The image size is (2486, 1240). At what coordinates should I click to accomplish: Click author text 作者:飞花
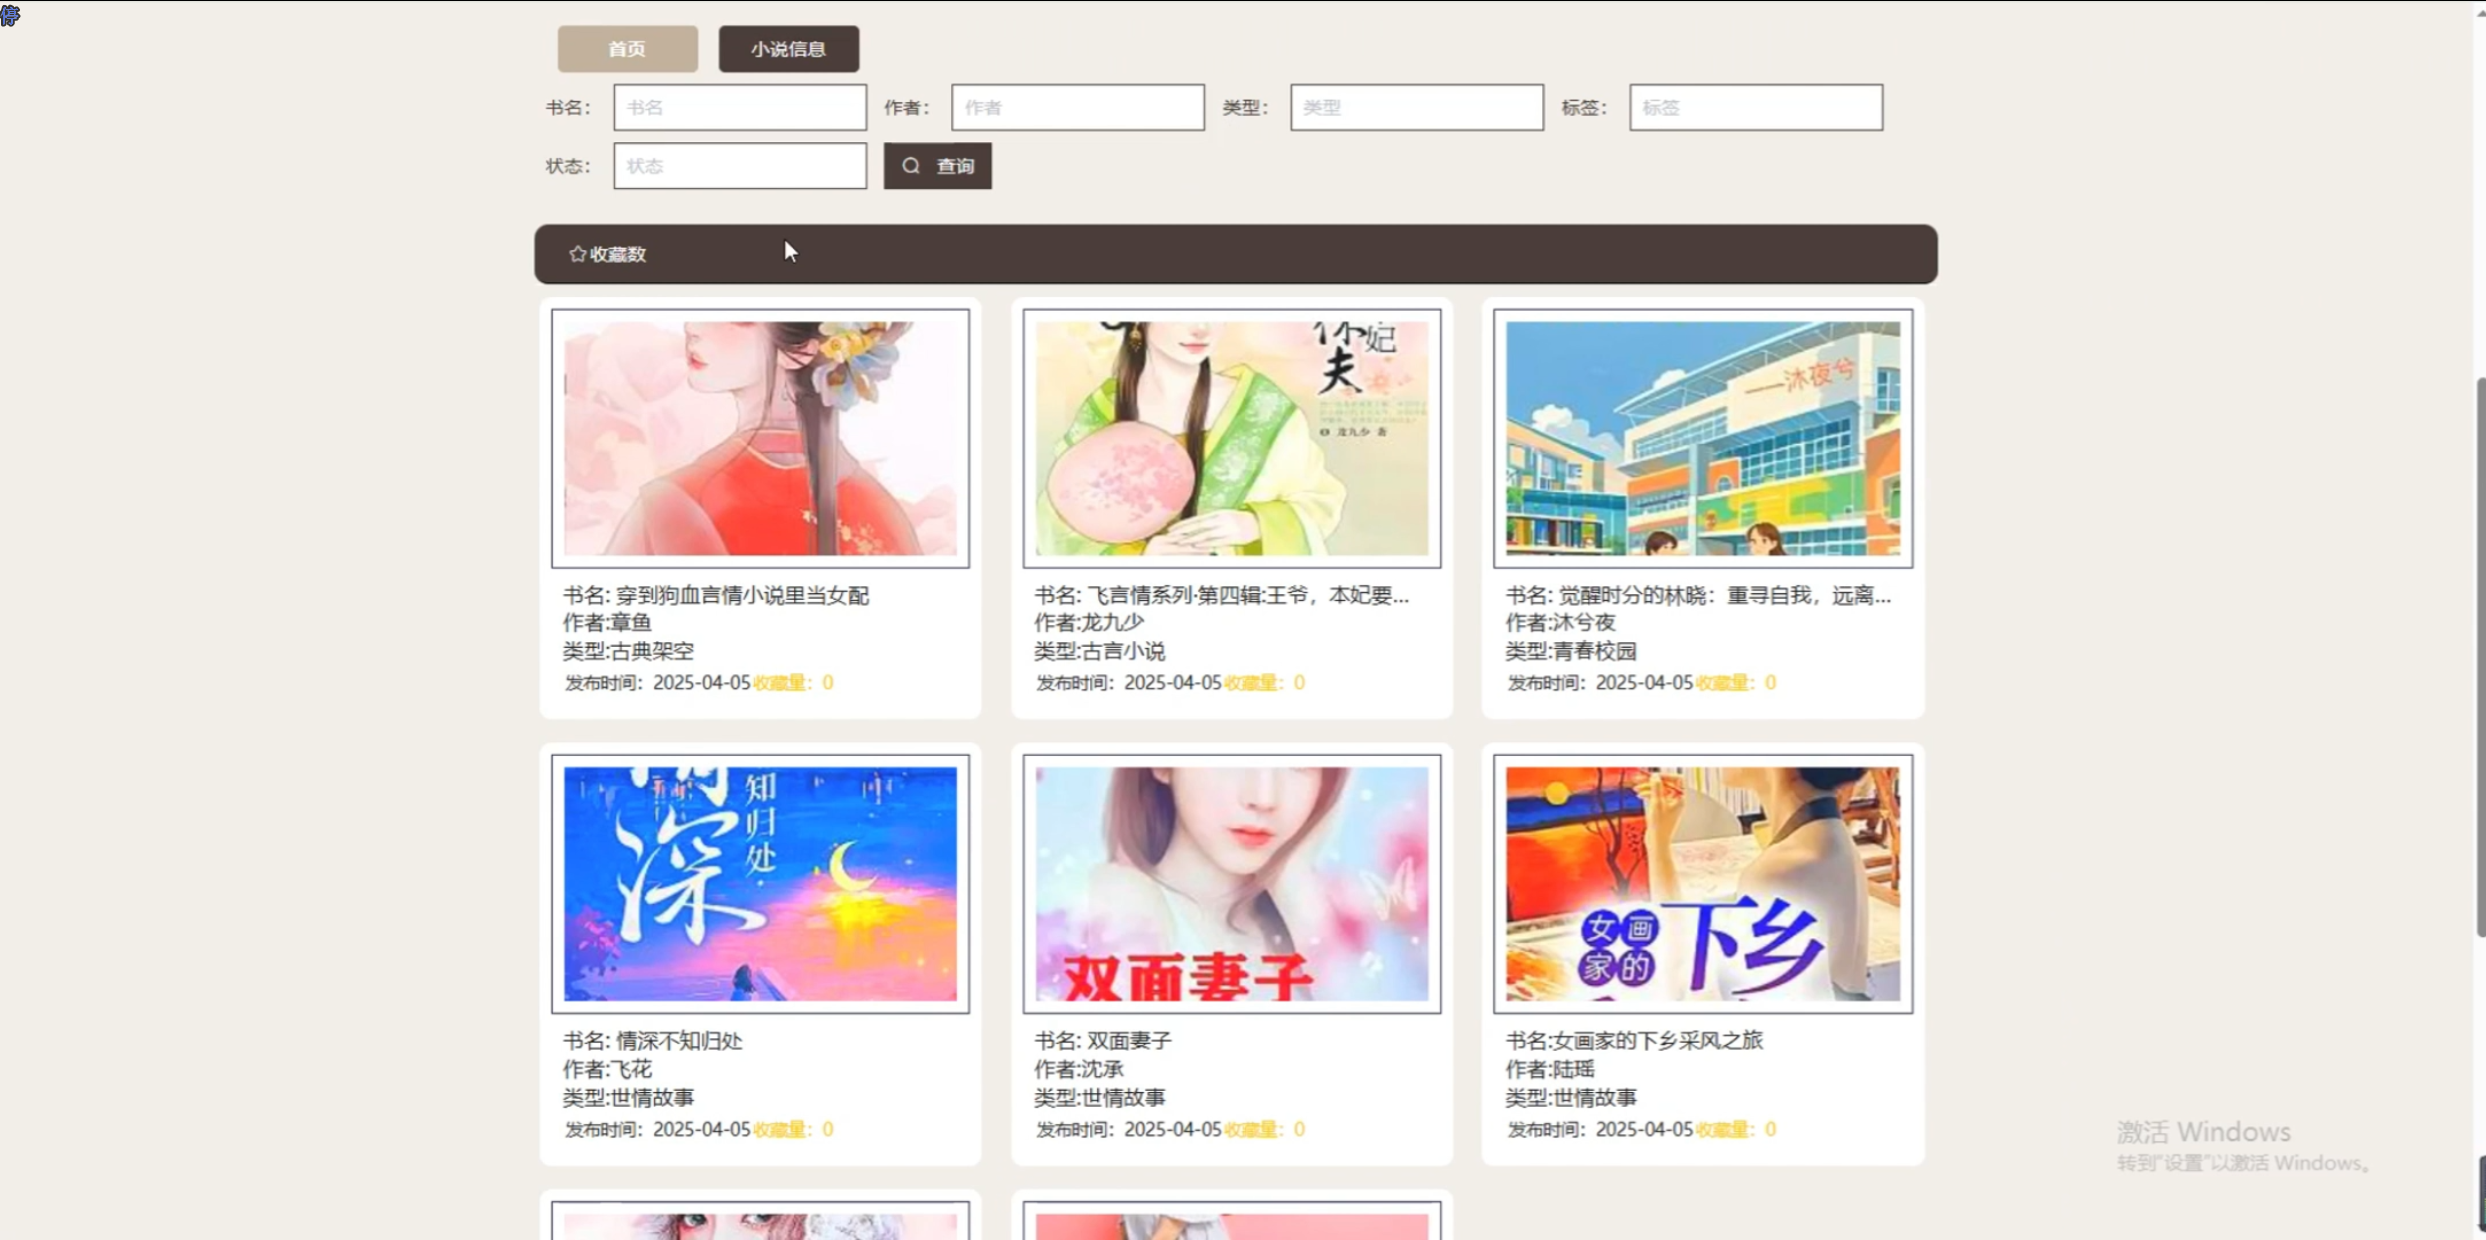(607, 1069)
